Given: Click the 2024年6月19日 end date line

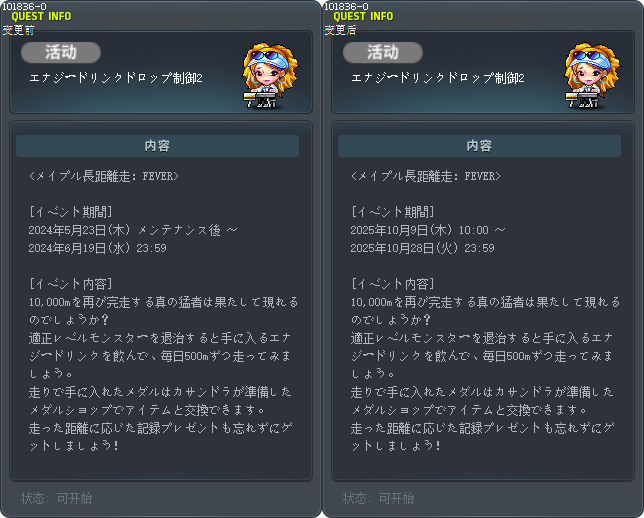Looking at the screenshot, I should tap(97, 248).
